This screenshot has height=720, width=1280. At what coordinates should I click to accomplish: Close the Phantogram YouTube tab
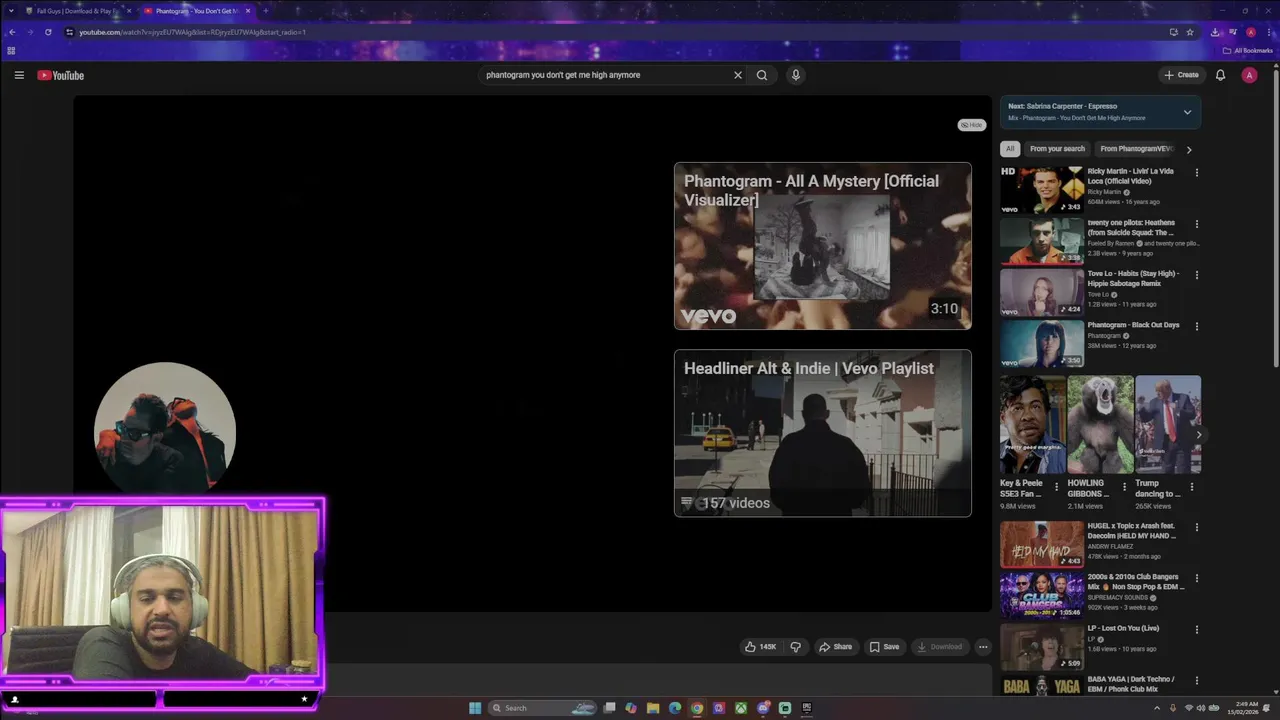(248, 11)
